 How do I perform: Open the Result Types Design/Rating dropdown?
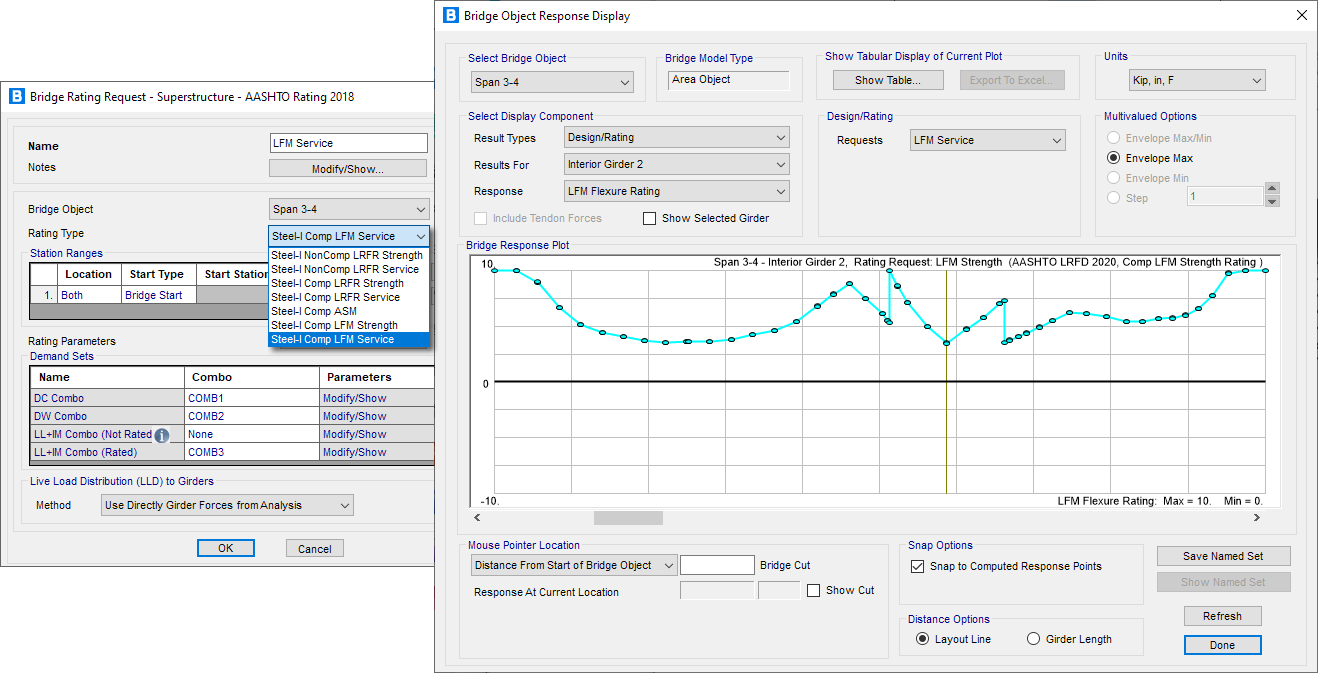point(676,138)
